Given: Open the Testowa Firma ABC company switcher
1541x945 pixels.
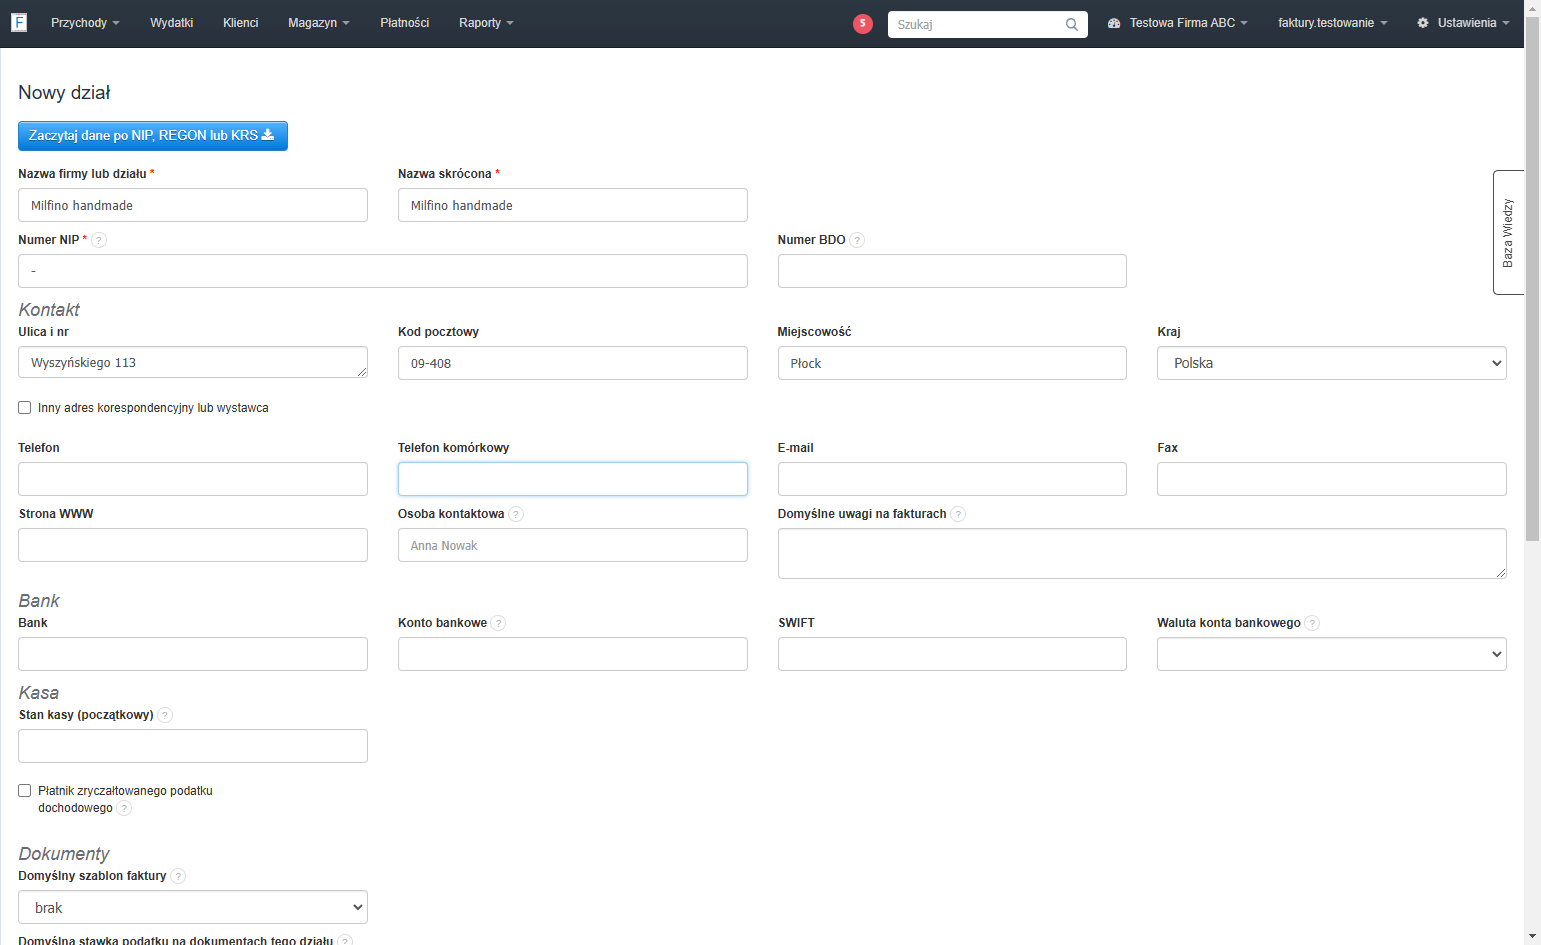Looking at the screenshot, I should pyautogui.click(x=1178, y=23).
